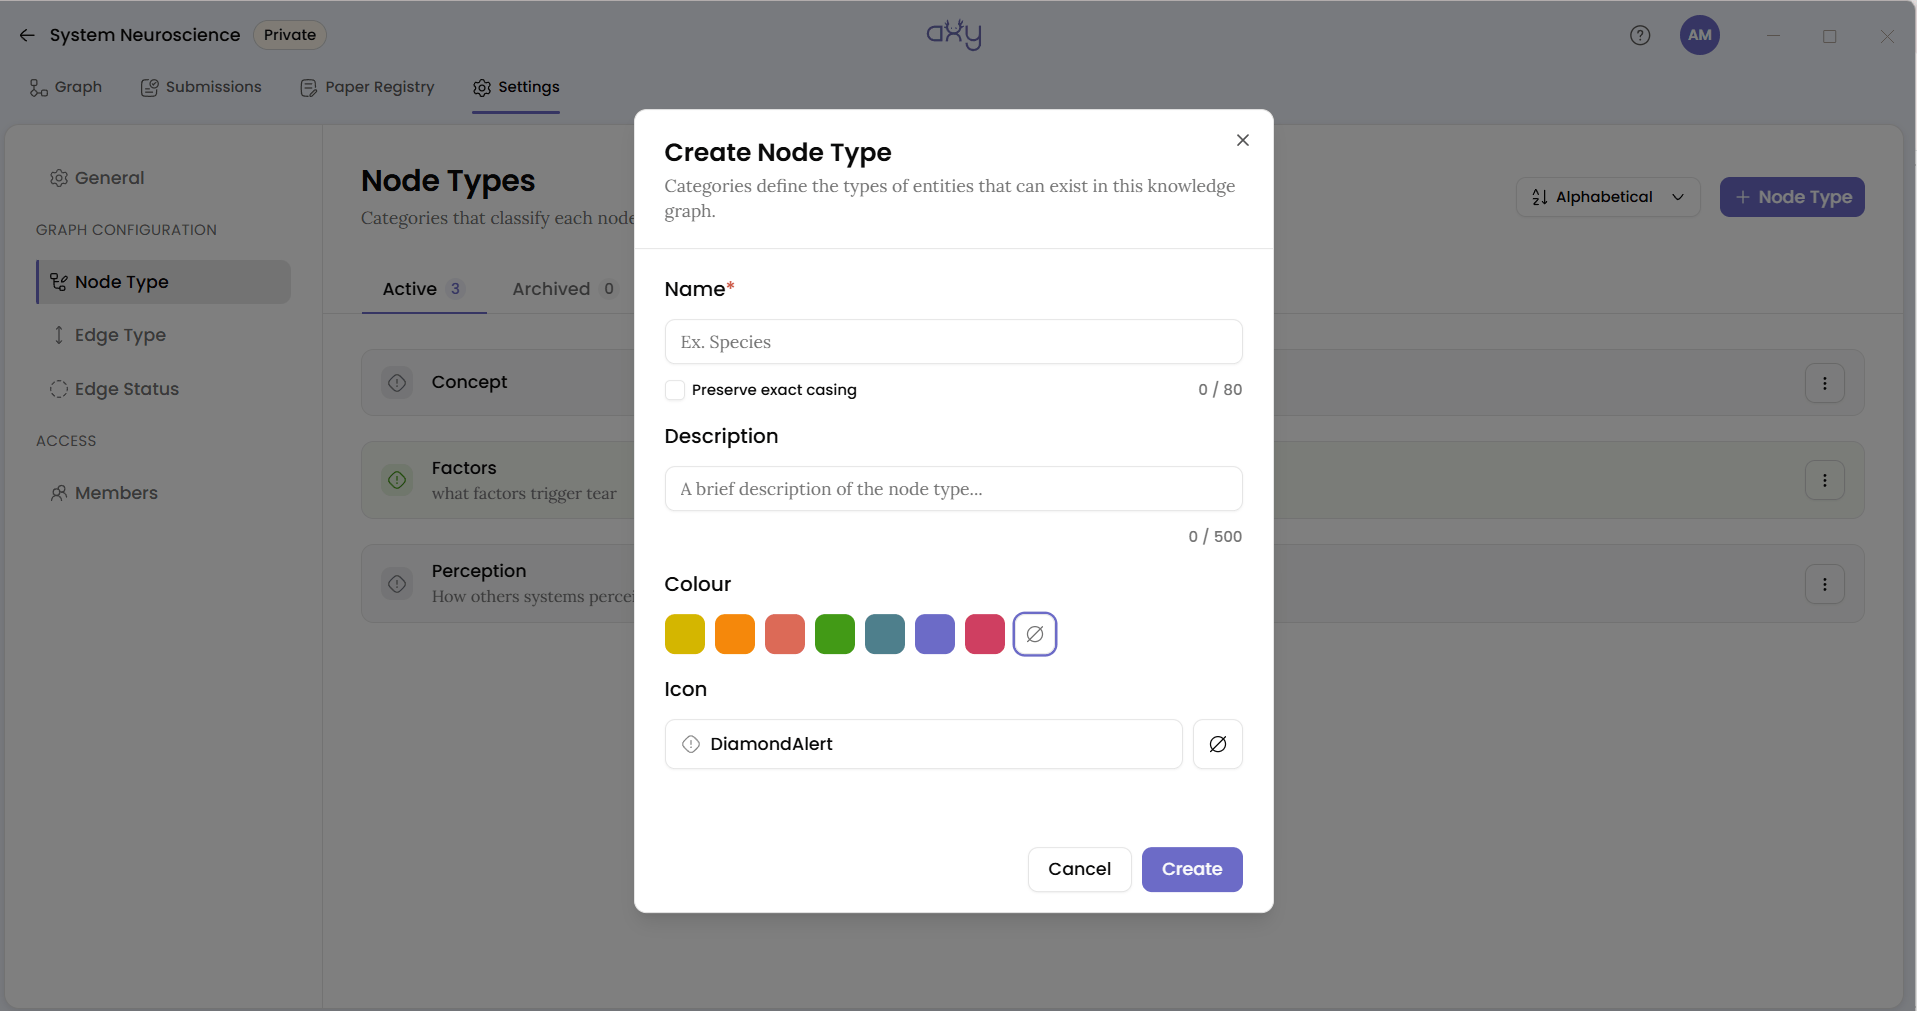
Task: Click the Graph tab icon
Action: pyautogui.click(x=38, y=88)
